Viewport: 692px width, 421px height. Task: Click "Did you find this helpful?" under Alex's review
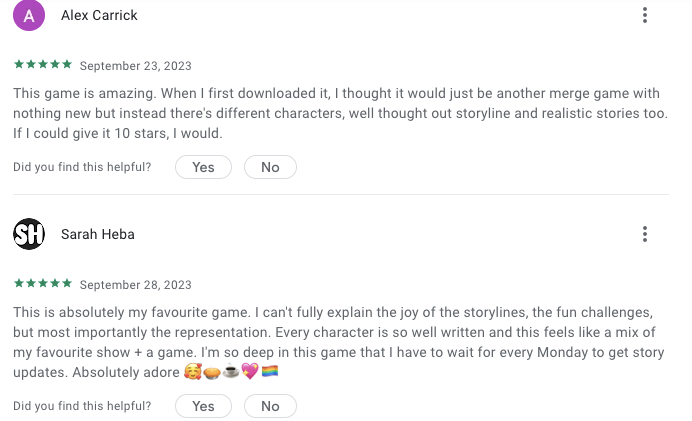tap(82, 167)
